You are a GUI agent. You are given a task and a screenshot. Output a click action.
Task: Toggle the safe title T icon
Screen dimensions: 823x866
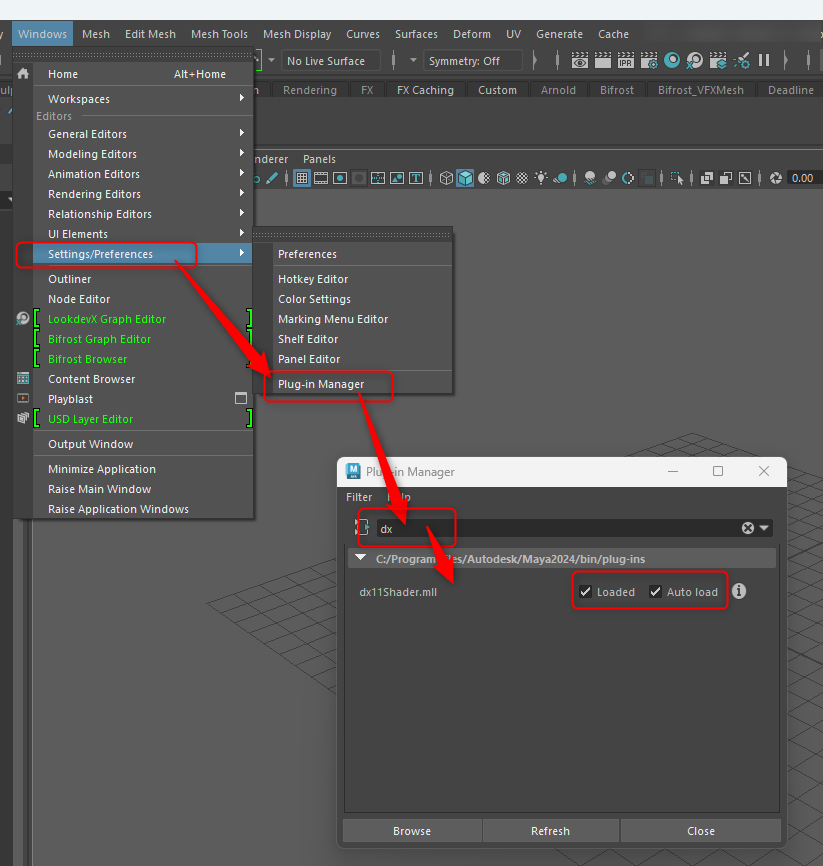[x=416, y=178]
